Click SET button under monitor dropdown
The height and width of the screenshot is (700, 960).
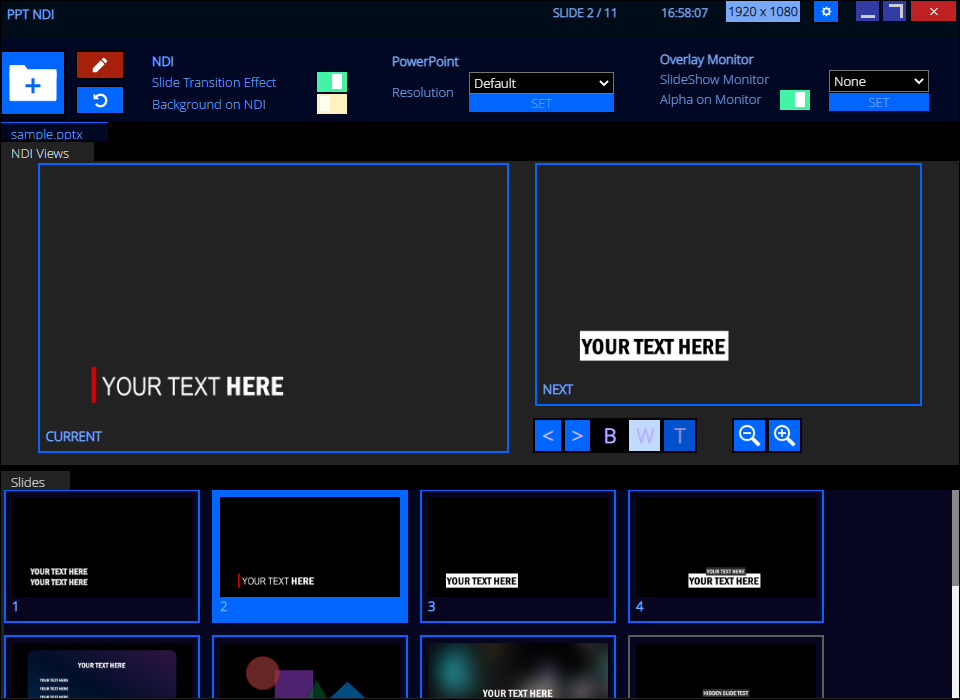pyautogui.click(x=879, y=102)
